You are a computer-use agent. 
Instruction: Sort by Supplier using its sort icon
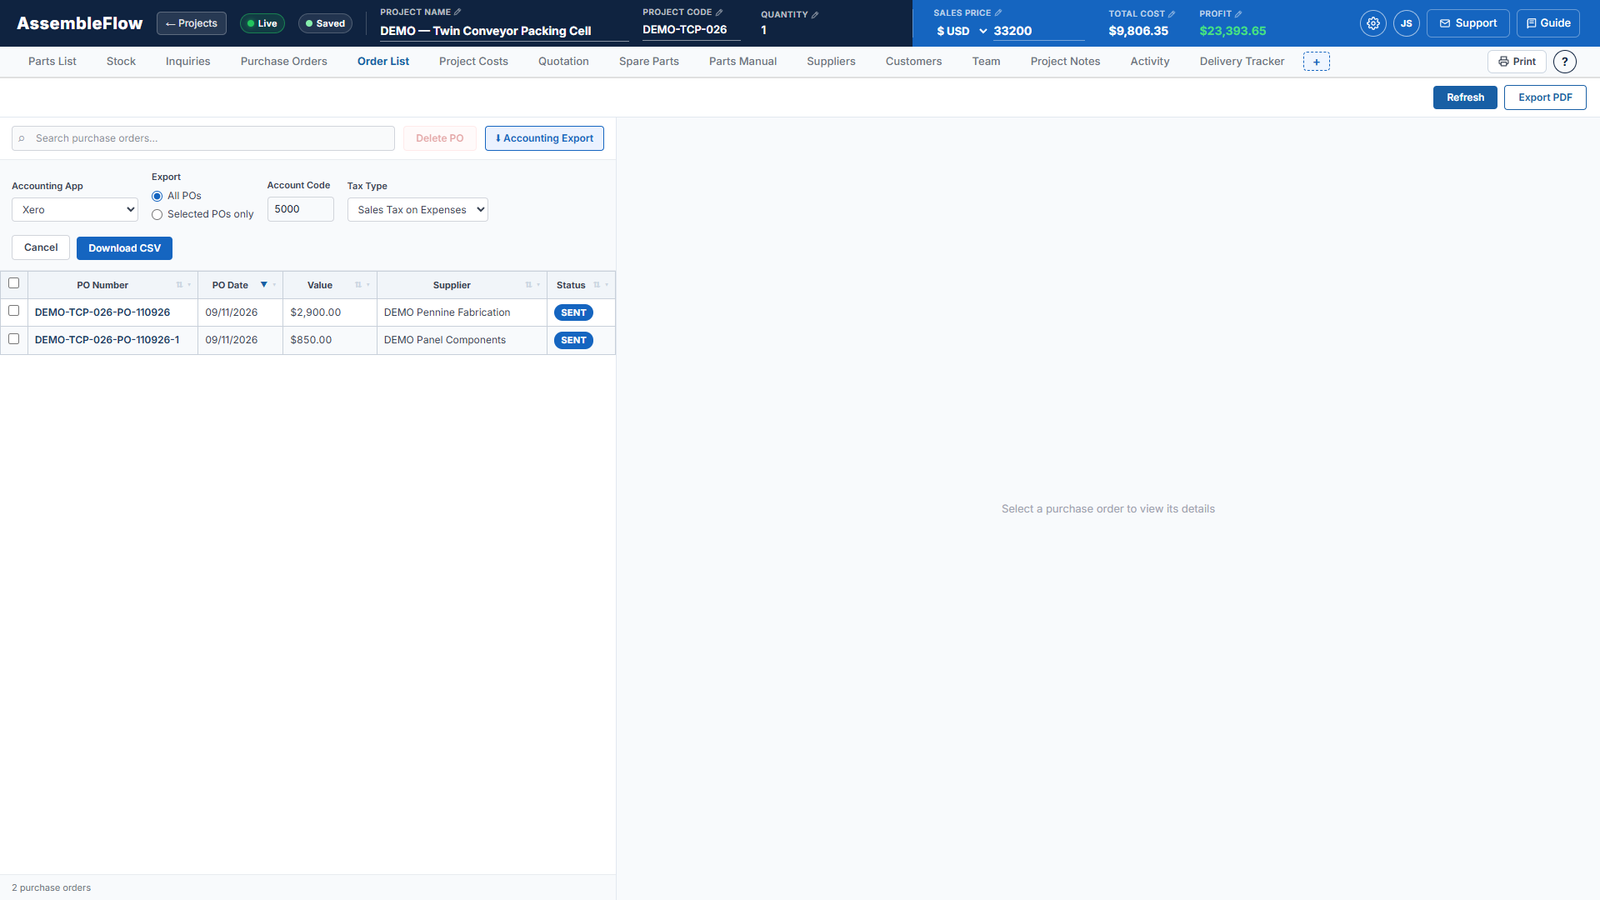pyautogui.click(x=528, y=285)
